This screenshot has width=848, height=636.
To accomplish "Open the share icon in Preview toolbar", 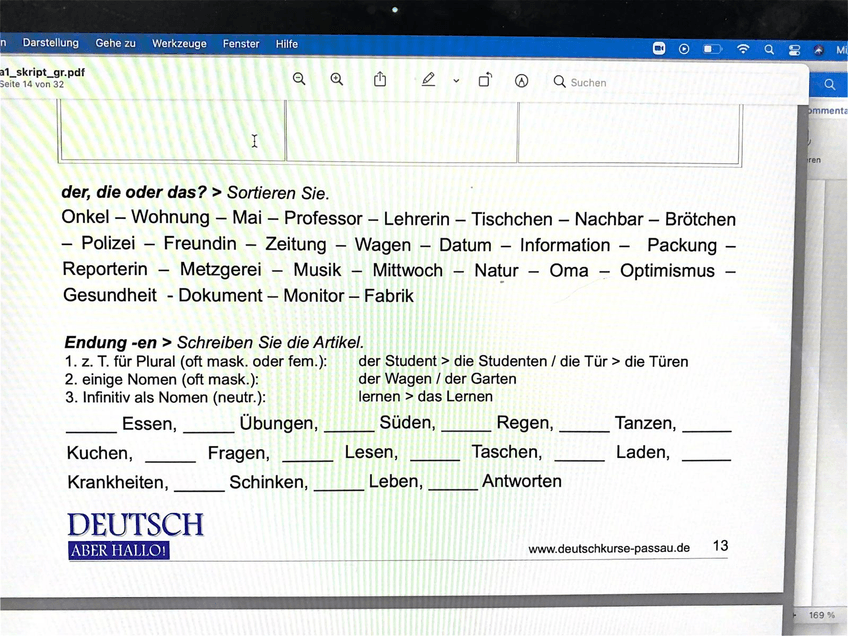I will tap(380, 80).
